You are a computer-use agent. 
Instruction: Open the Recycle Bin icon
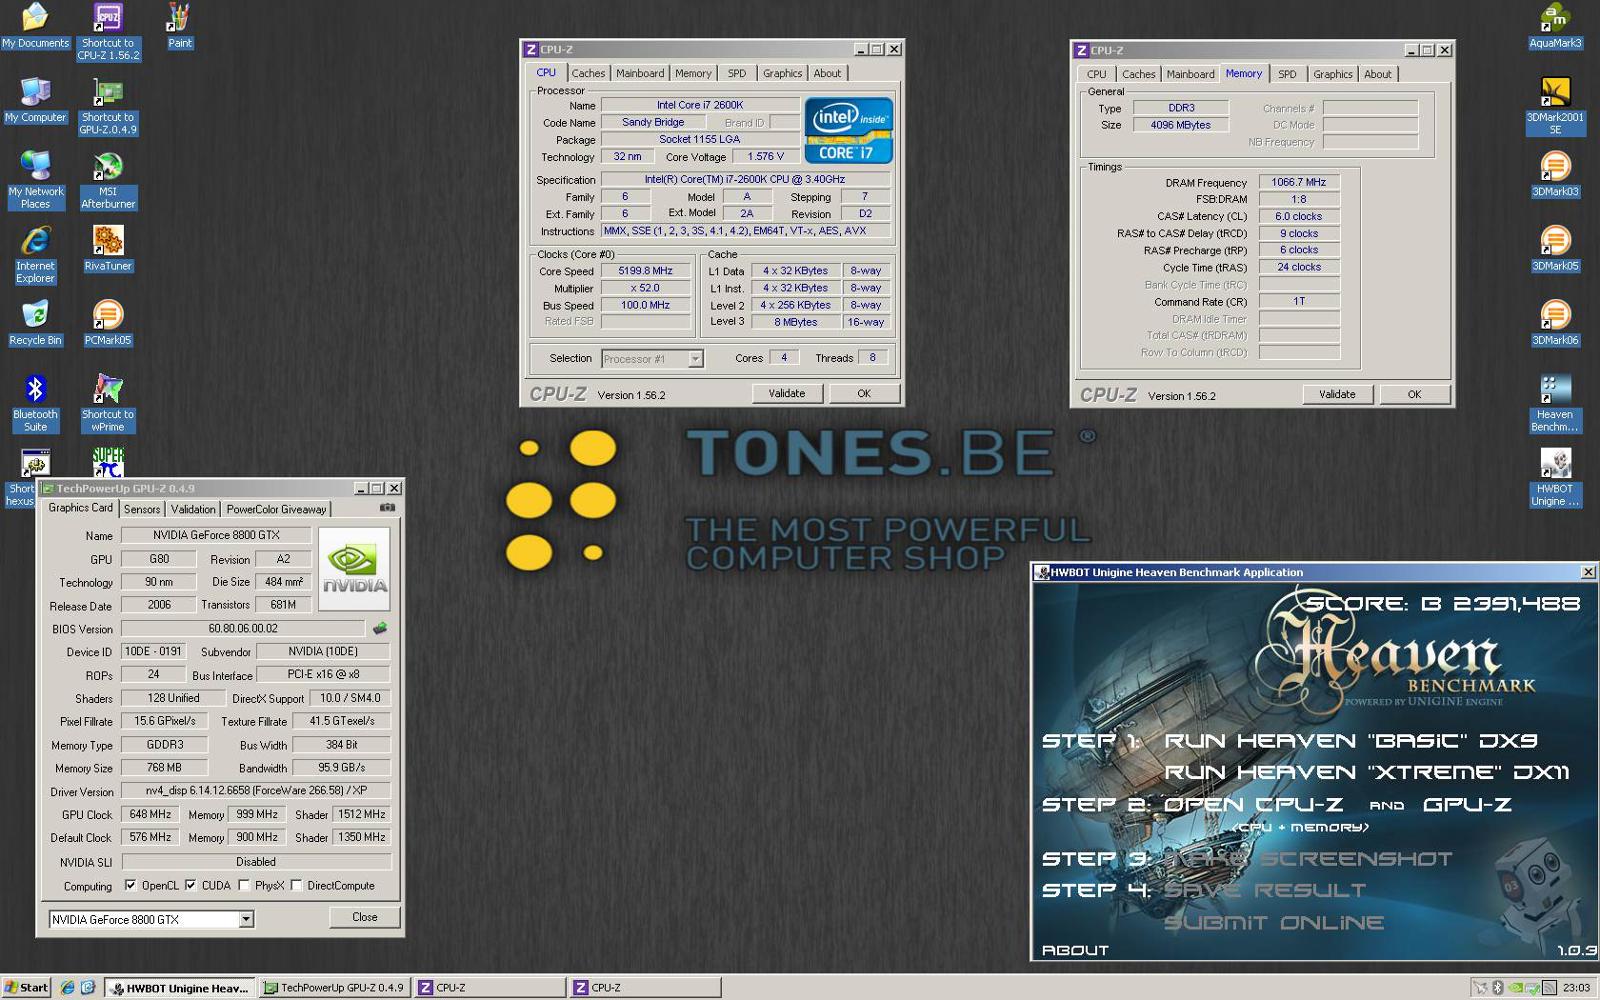[x=35, y=322]
